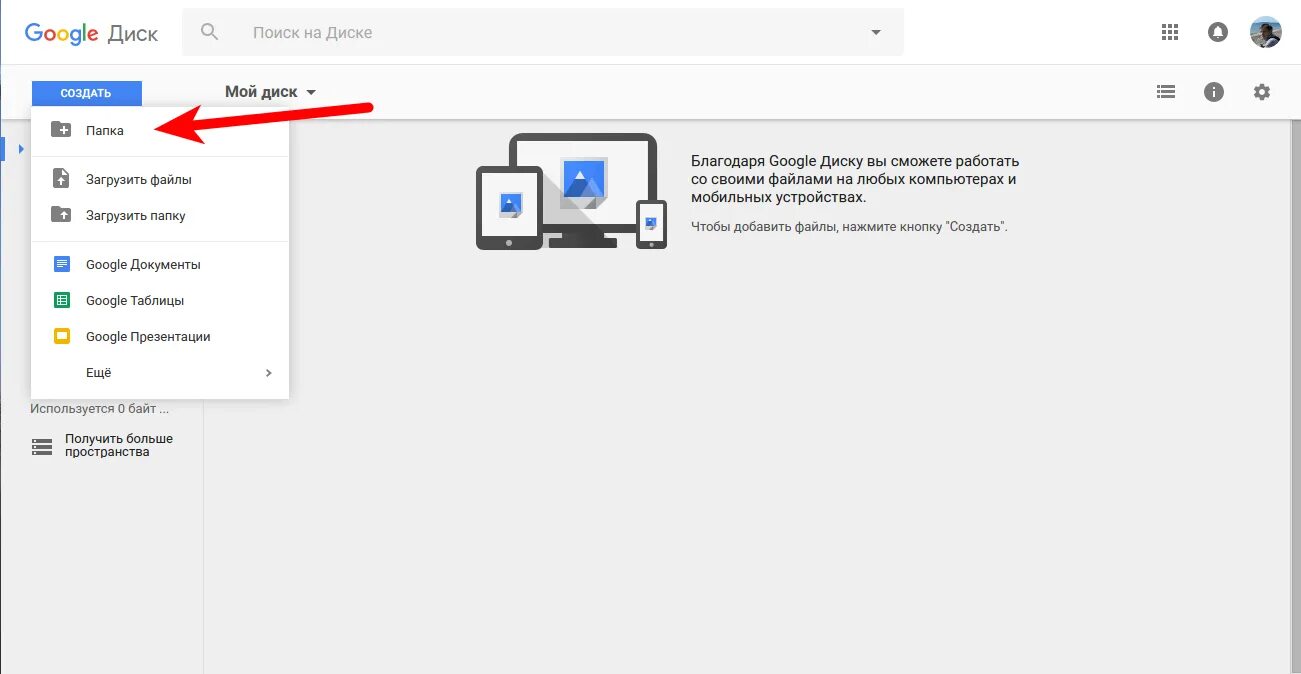
Task: Switch to list view layout icon
Action: click(x=1165, y=92)
